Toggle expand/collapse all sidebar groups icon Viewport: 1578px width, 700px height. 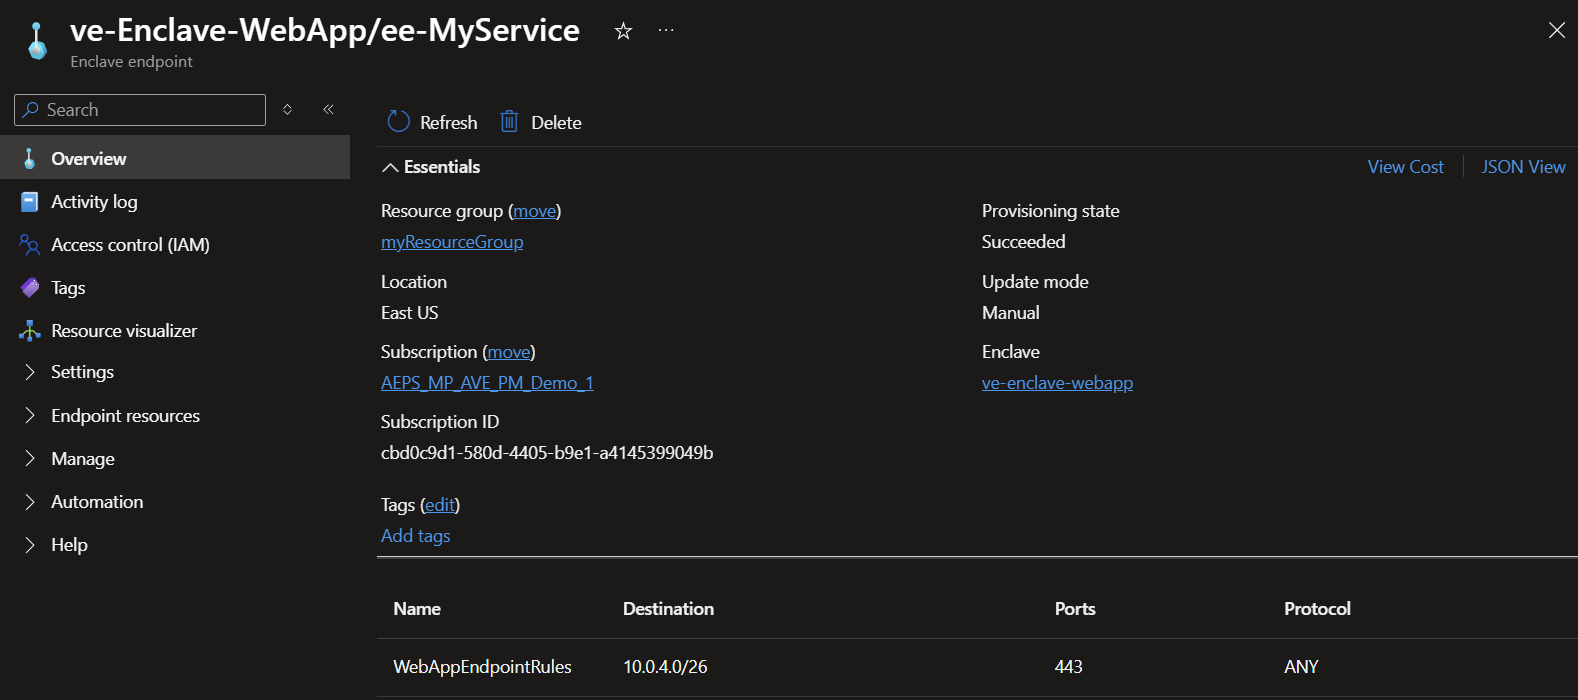(x=288, y=110)
